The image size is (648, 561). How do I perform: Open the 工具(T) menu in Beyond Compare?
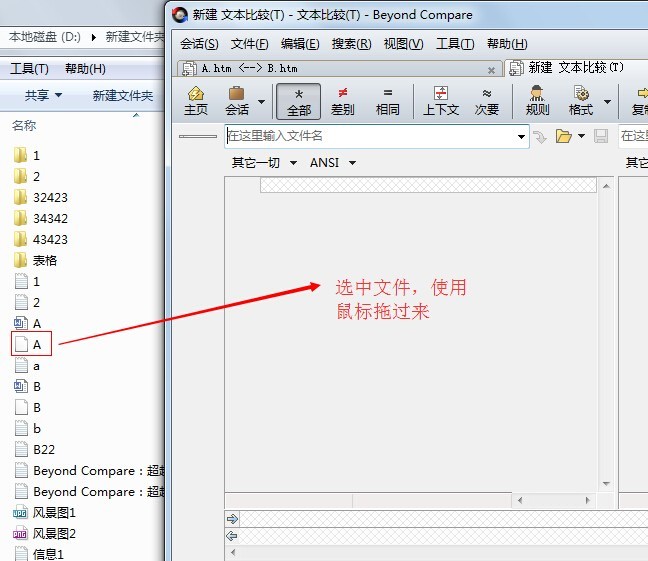[x=455, y=44]
